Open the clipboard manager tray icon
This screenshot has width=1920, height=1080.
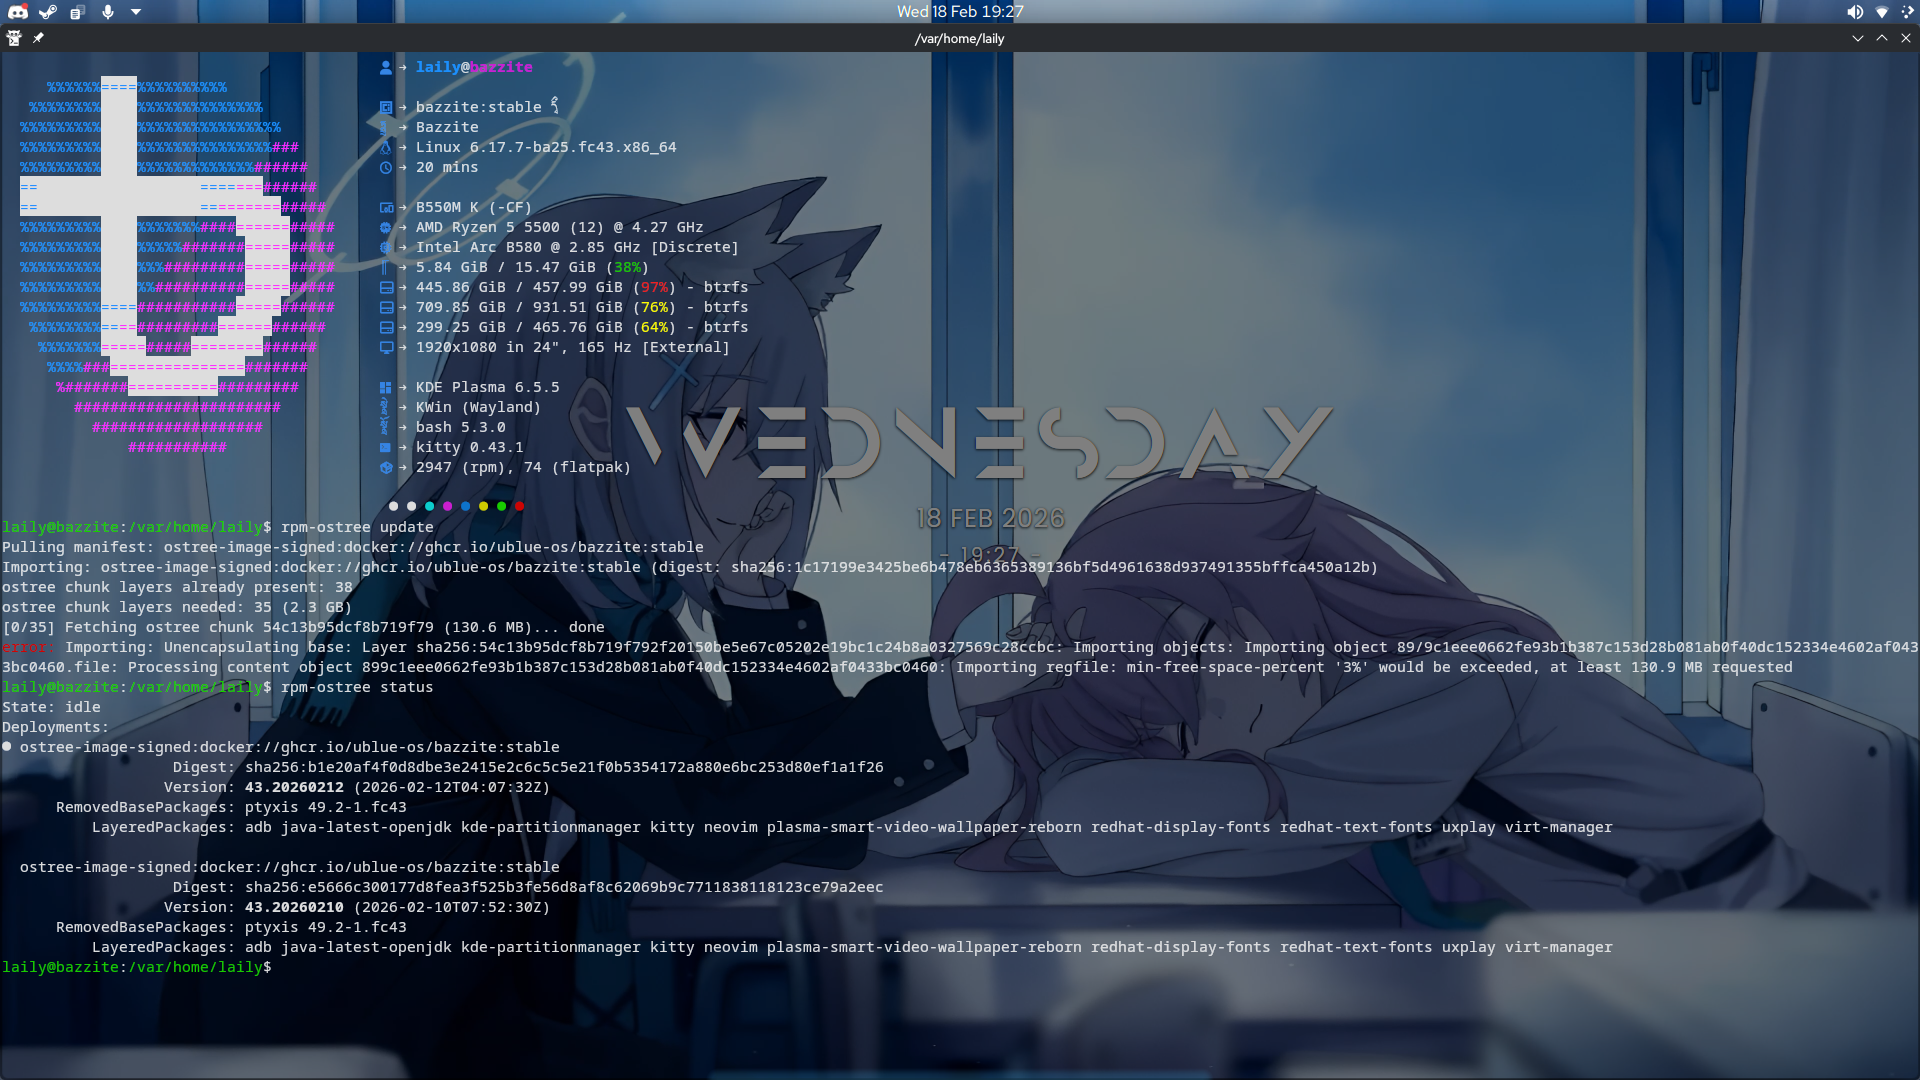tap(77, 12)
